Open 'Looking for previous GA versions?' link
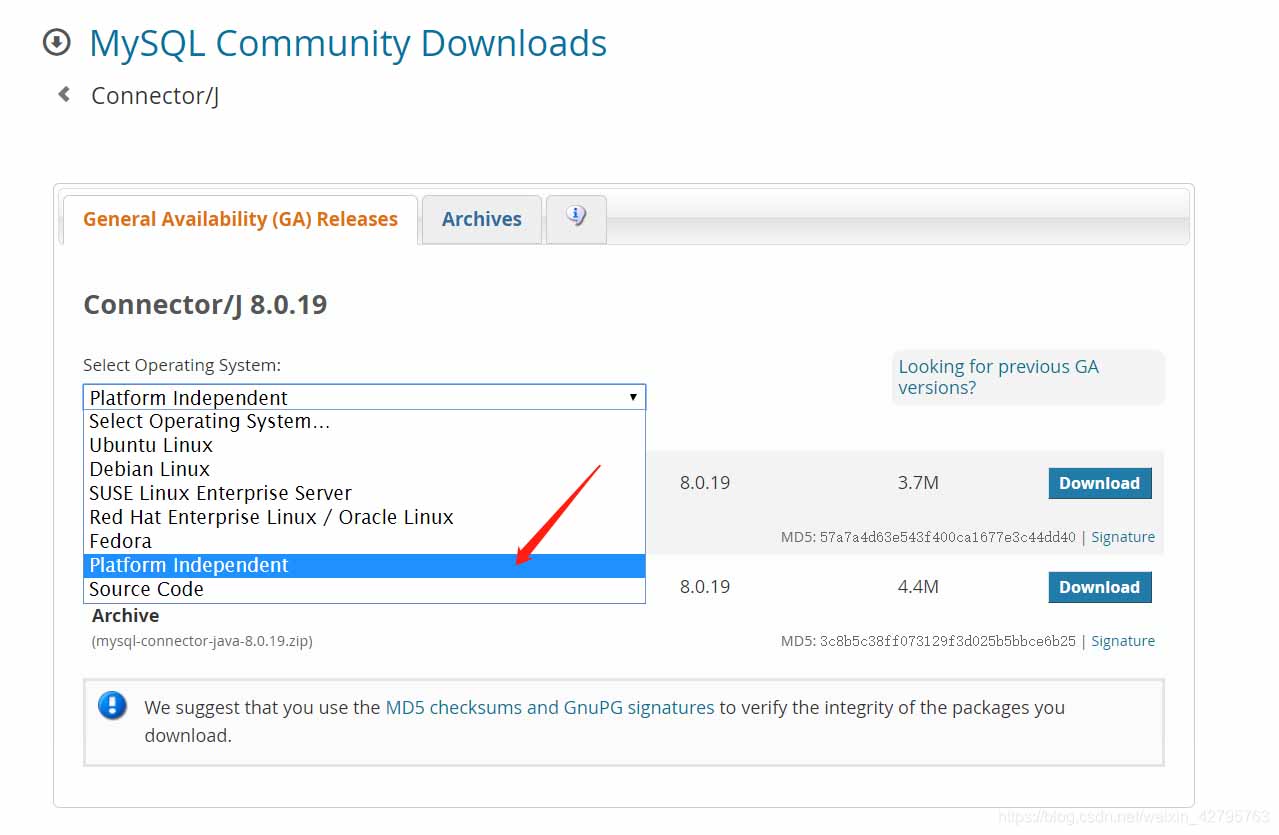The image size is (1279, 835). (x=998, y=377)
